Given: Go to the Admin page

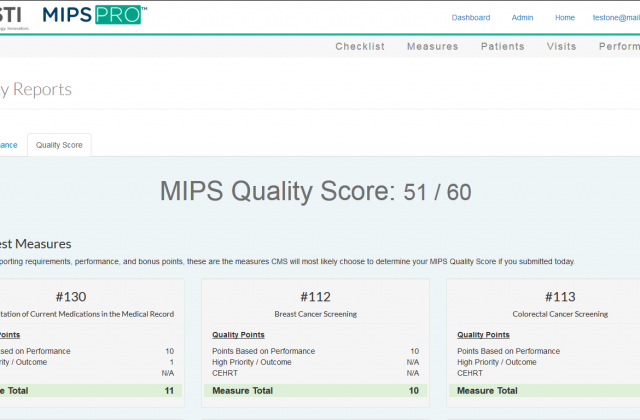Looking at the screenshot, I should 522,18.
